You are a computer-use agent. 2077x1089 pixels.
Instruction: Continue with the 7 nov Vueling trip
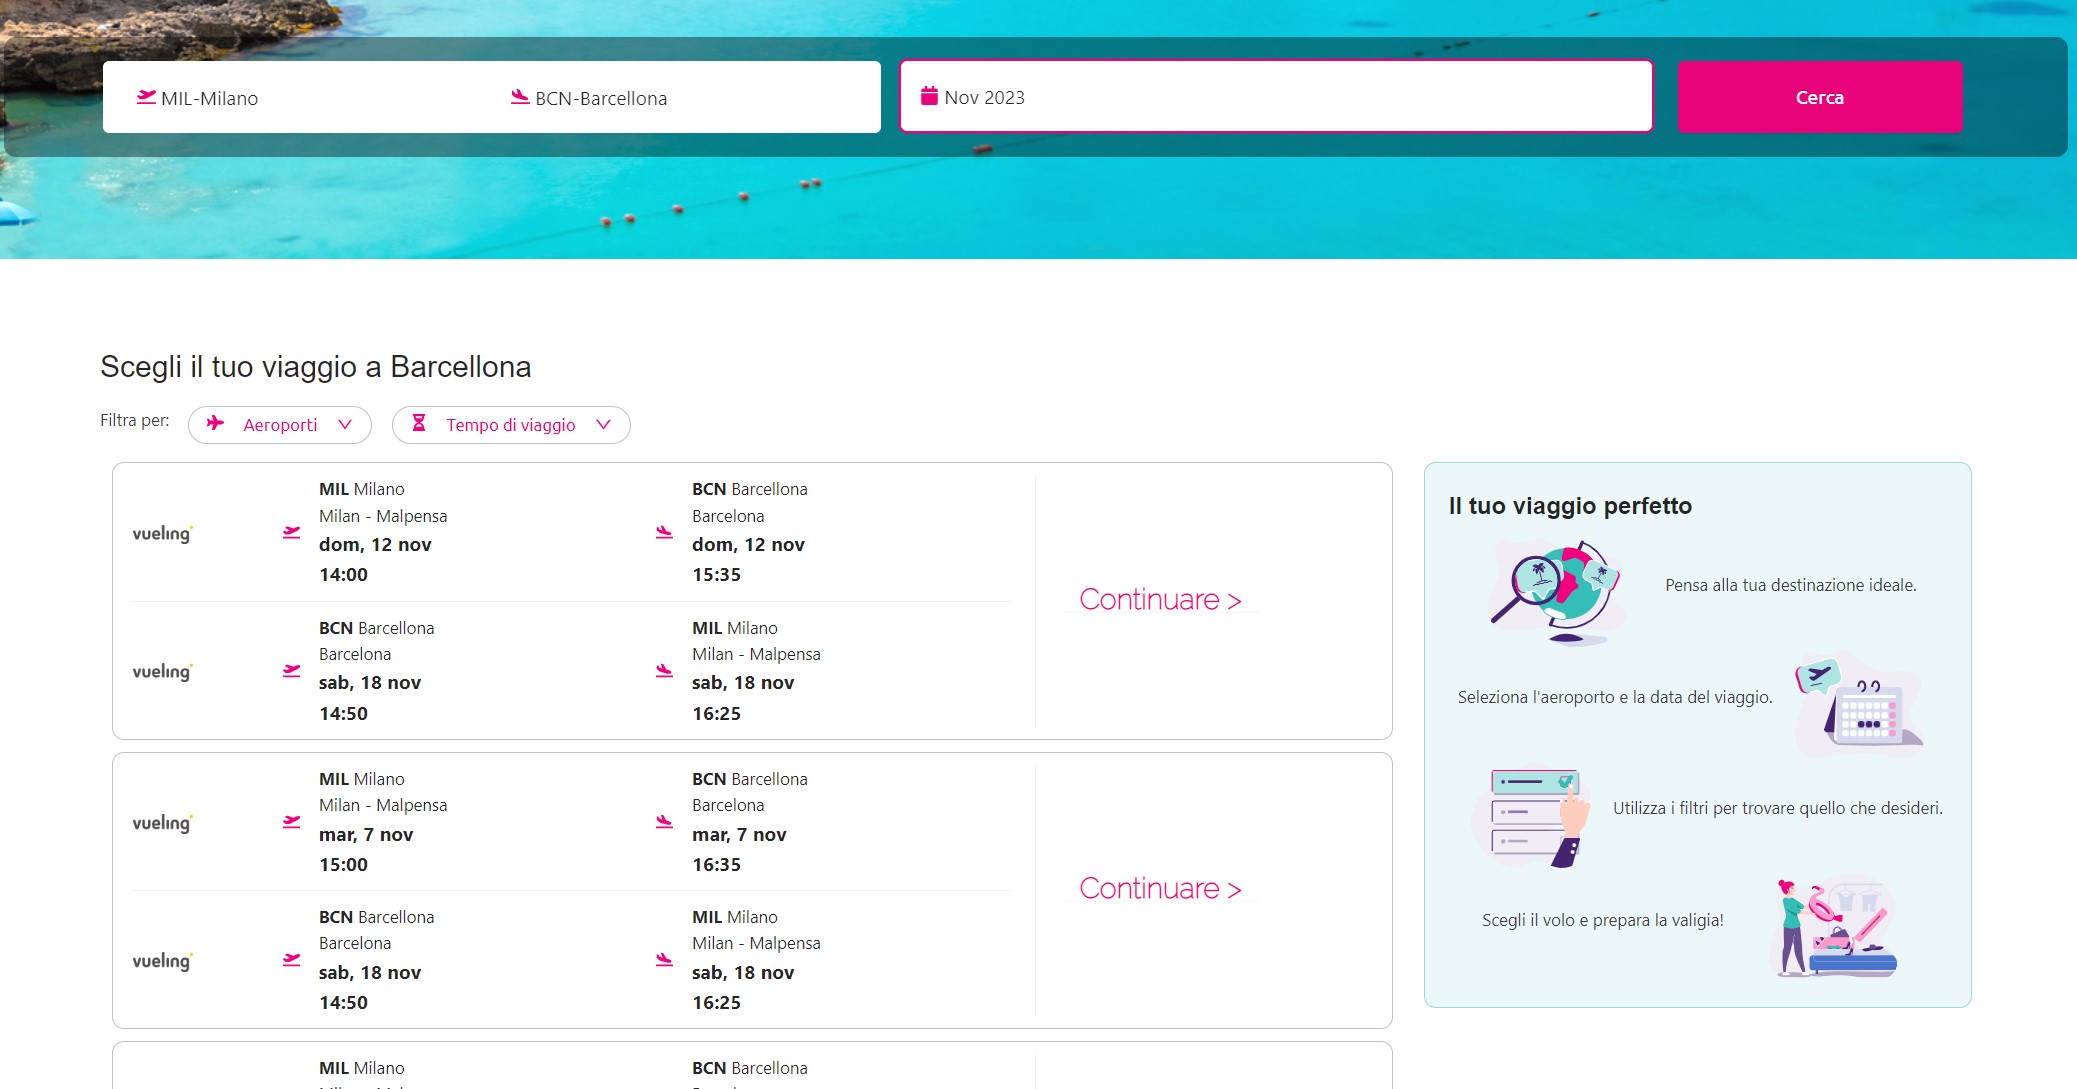[1160, 889]
